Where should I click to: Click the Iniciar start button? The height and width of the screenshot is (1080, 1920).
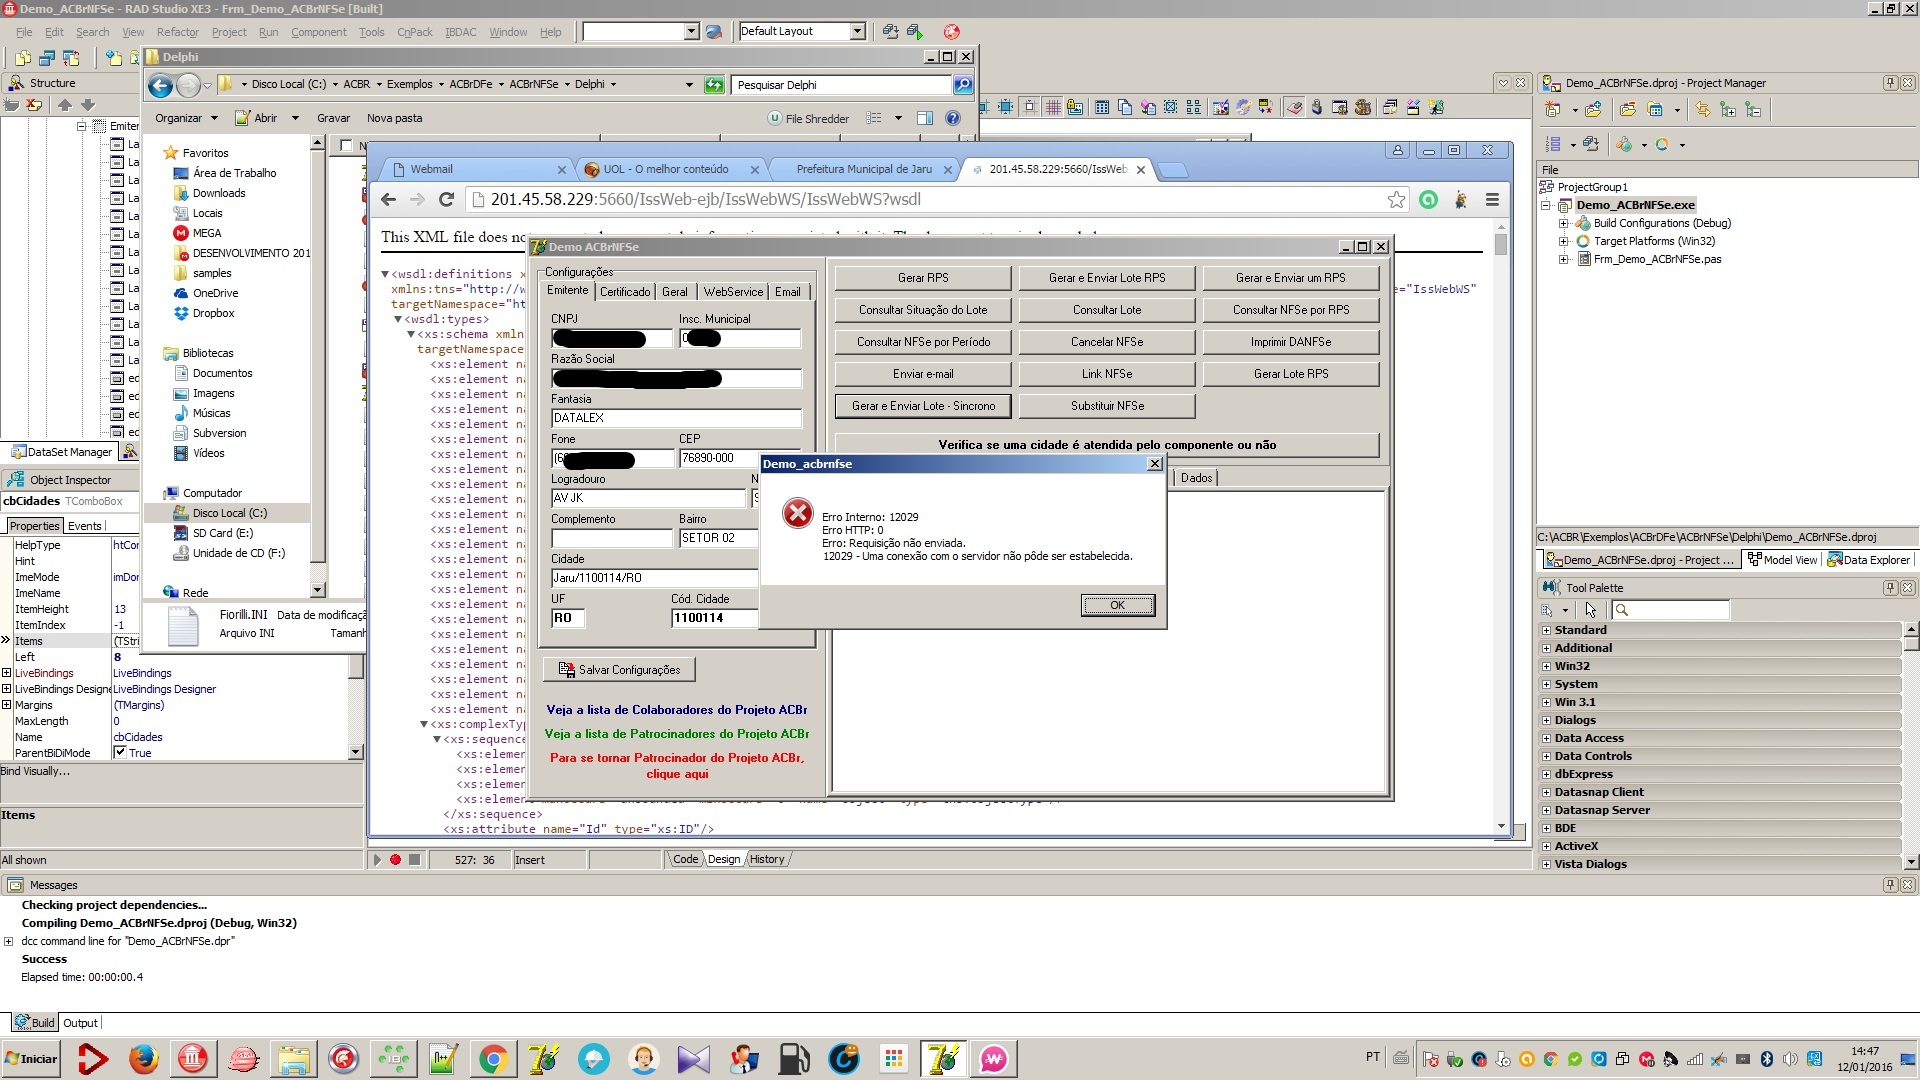(x=32, y=1059)
